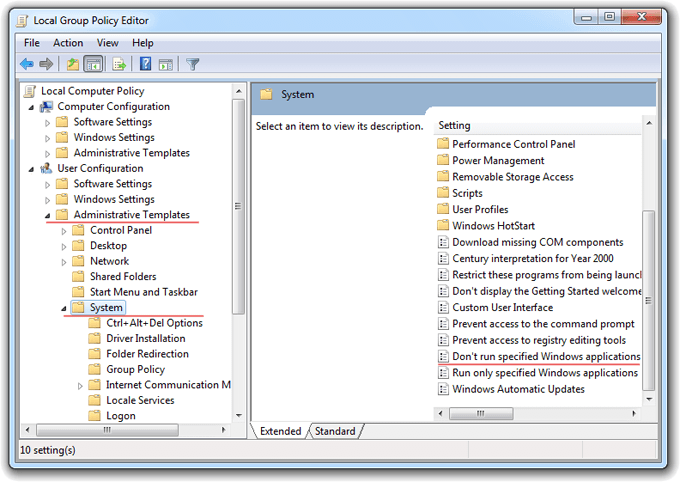The height and width of the screenshot is (482, 680).
Task: Switch to the Standard tab
Action: coord(335,431)
